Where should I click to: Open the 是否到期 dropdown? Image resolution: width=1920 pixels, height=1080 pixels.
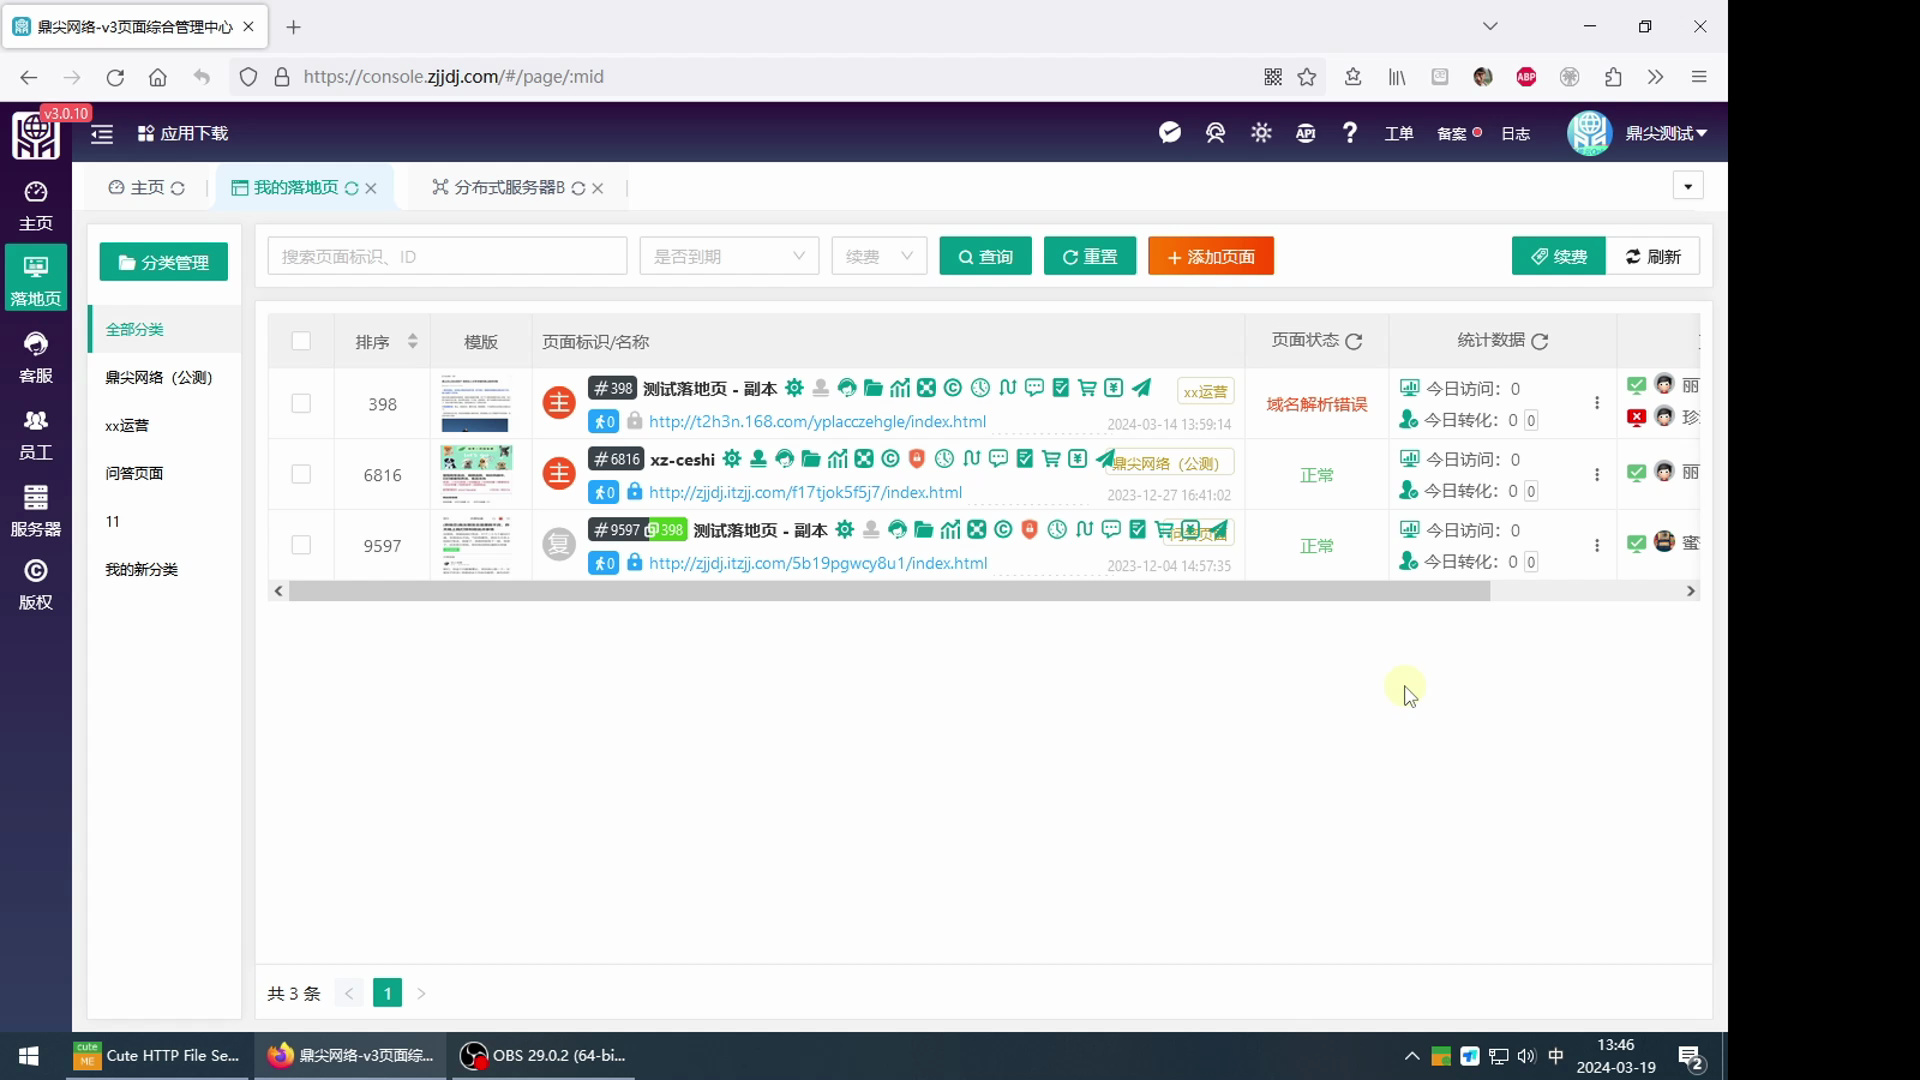tap(729, 257)
